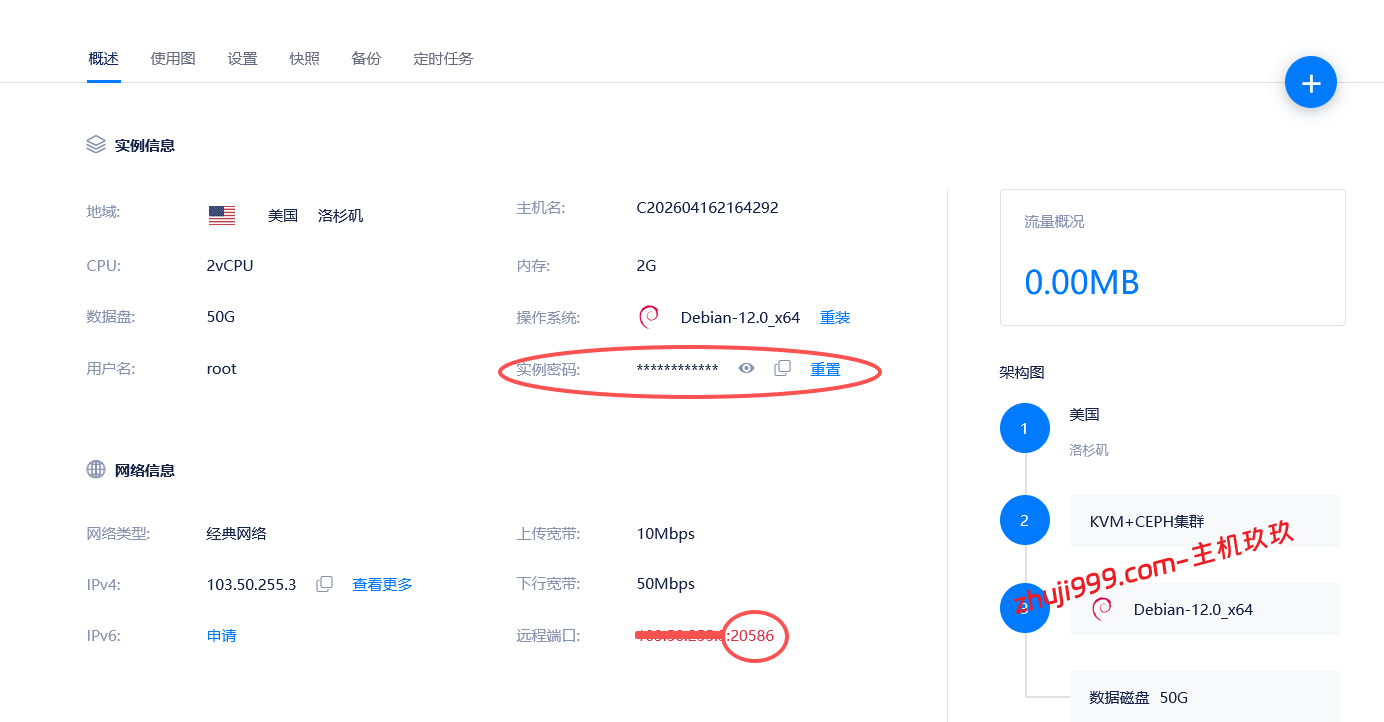Click the copy icon next to IPv4 address
This screenshot has height=722, width=1384.
(x=324, y=583)
